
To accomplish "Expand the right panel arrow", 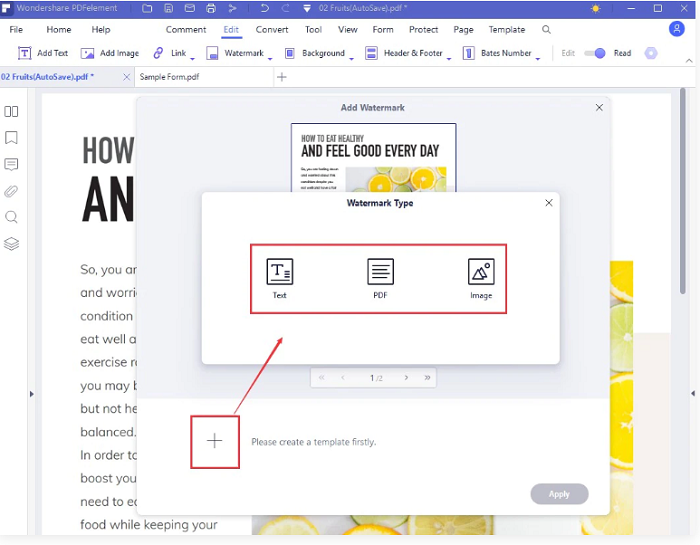I will (x=693, y=393).
